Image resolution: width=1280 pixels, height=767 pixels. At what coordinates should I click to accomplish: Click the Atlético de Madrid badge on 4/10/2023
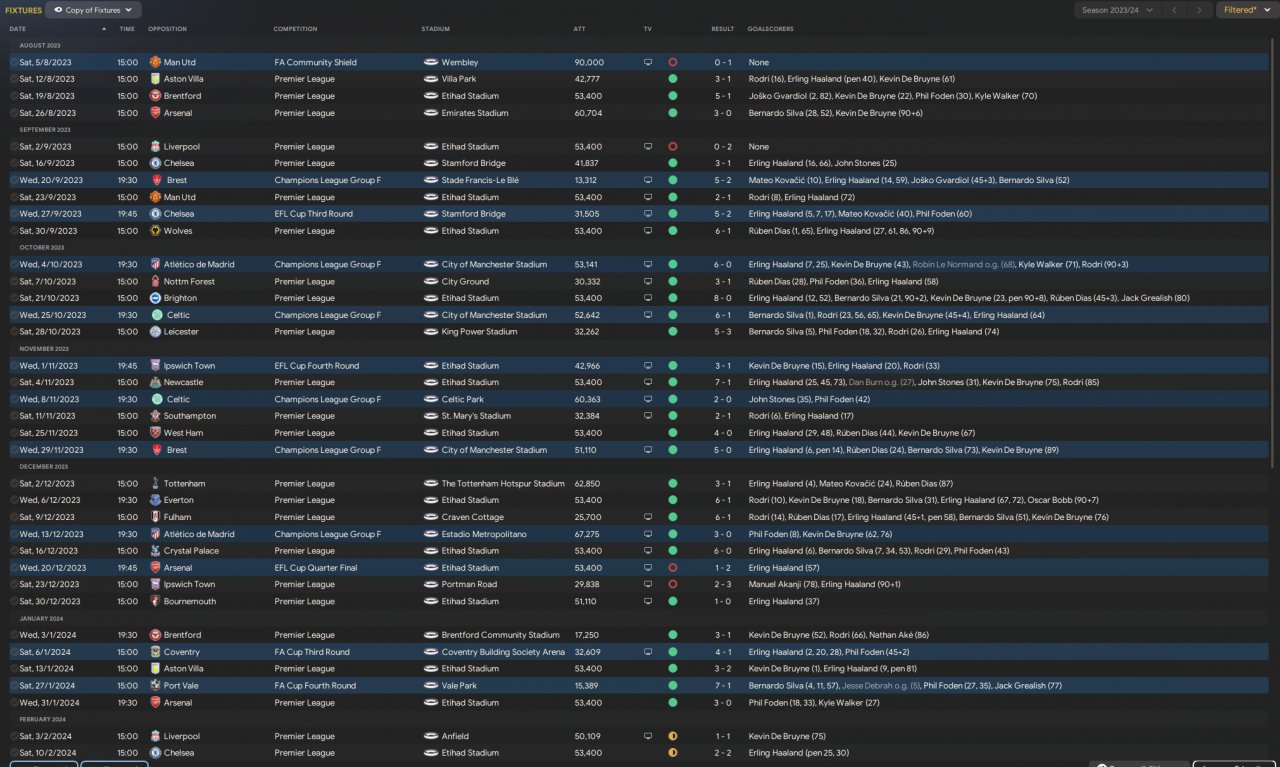tap(155, 265)
